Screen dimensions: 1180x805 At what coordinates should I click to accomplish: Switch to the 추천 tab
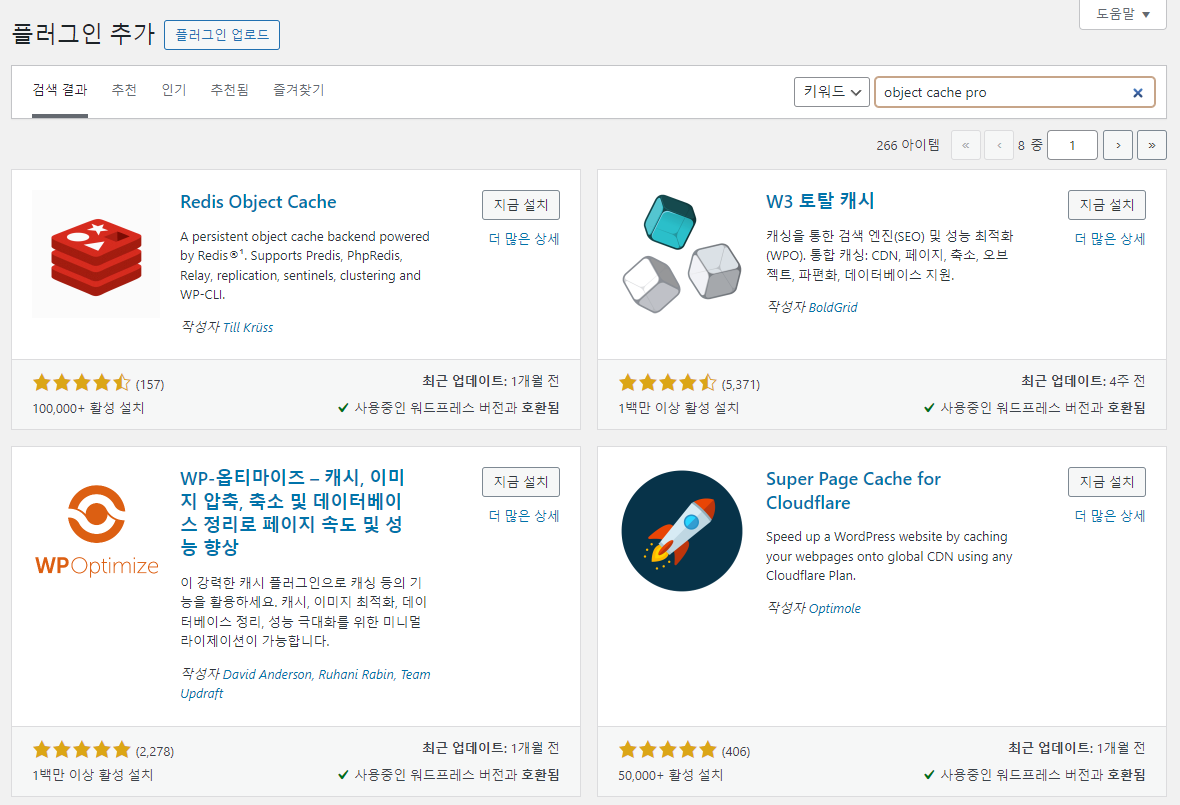[x=124, y=90]
